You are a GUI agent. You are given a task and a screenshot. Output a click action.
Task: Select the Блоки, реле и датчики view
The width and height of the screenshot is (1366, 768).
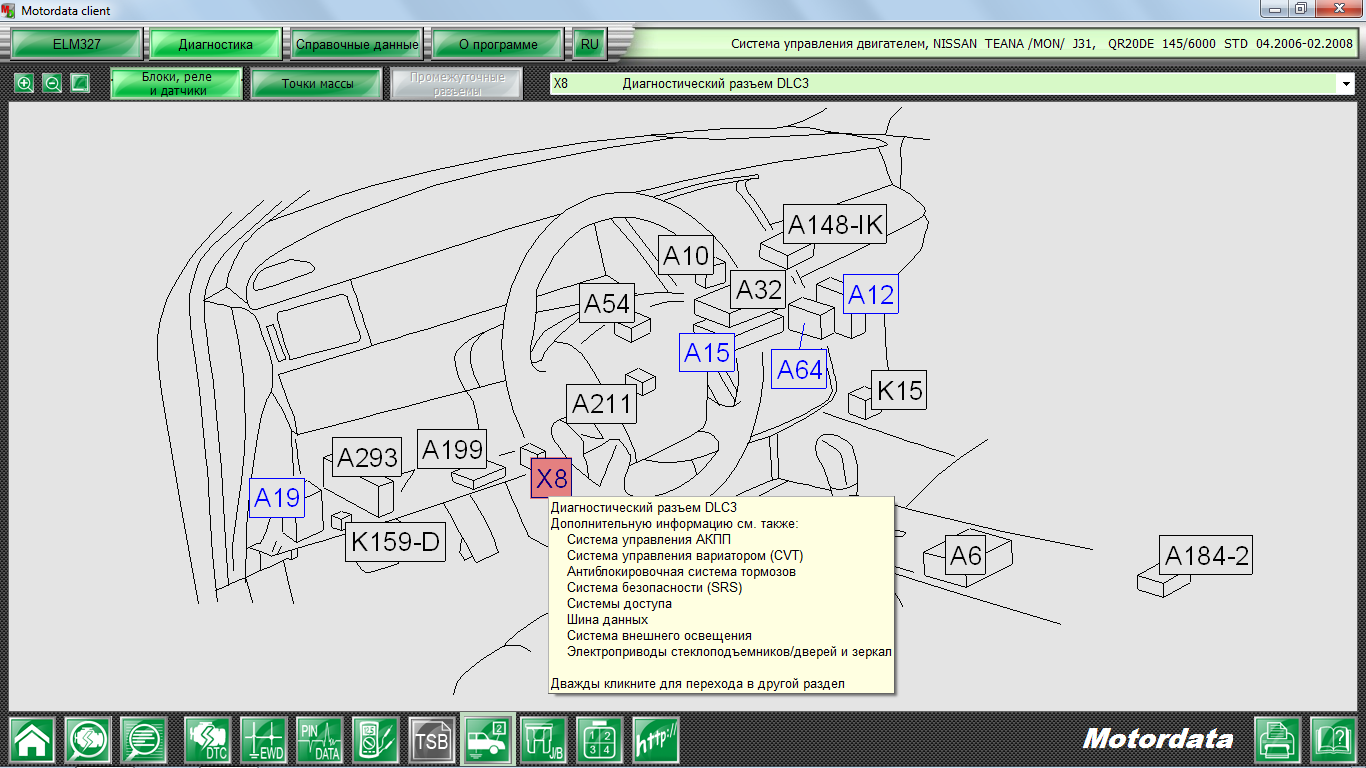(x=177, y=84)
